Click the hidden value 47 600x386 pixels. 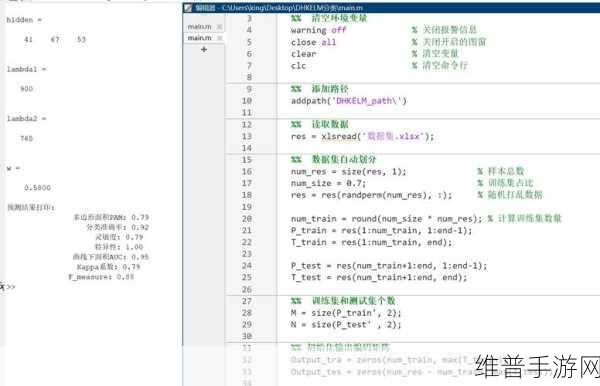55,39
